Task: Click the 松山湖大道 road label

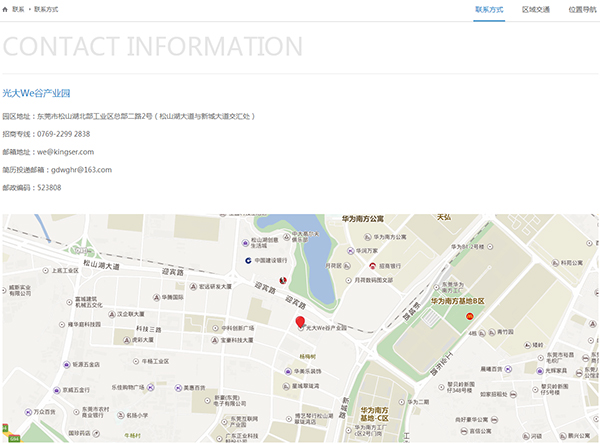Action: (101, 265)
